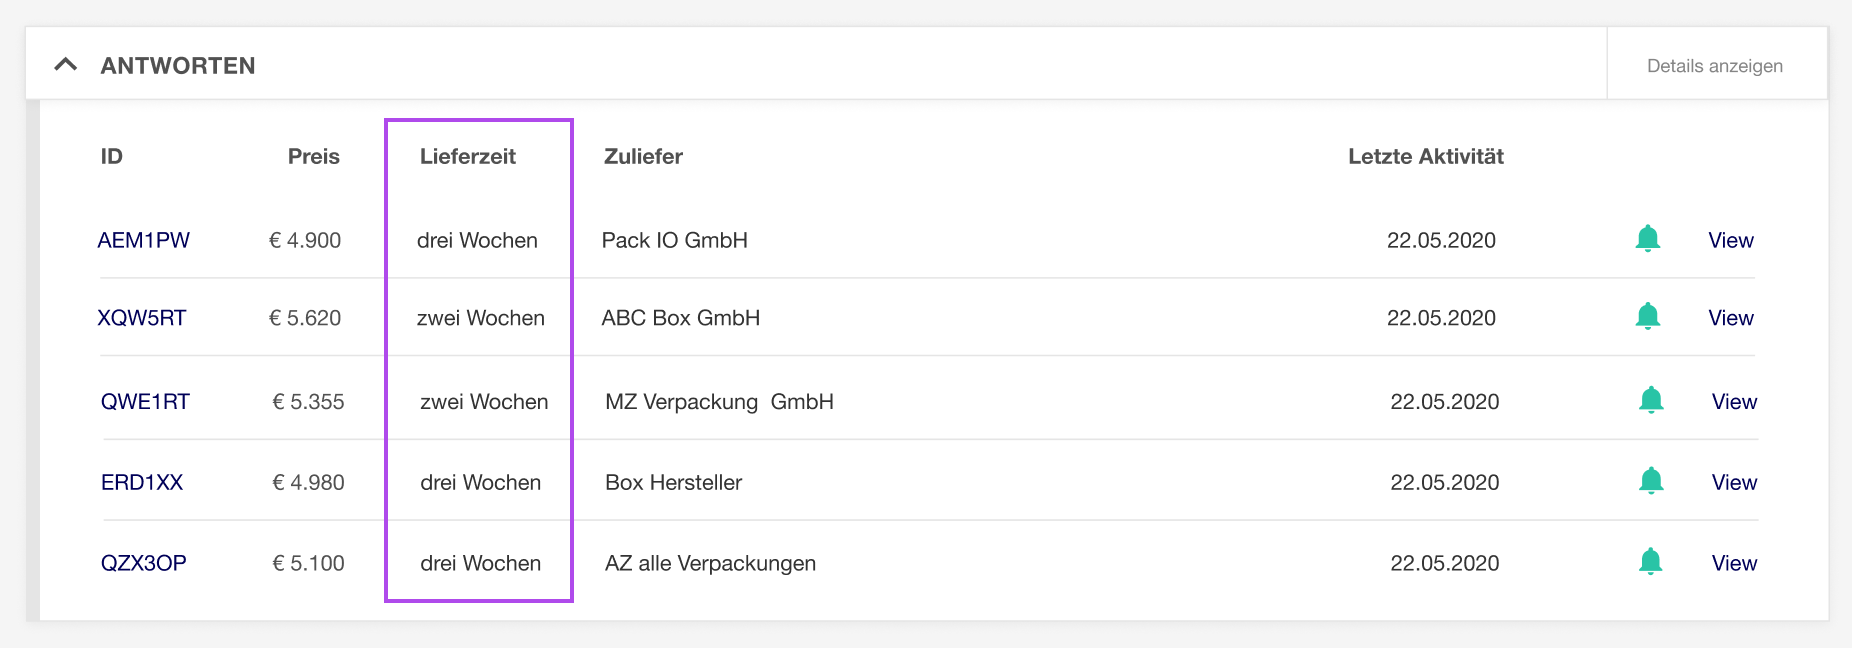
Task: Click View for MZ Verpackung GmbH offer
Action: (x=1734, y=402)
